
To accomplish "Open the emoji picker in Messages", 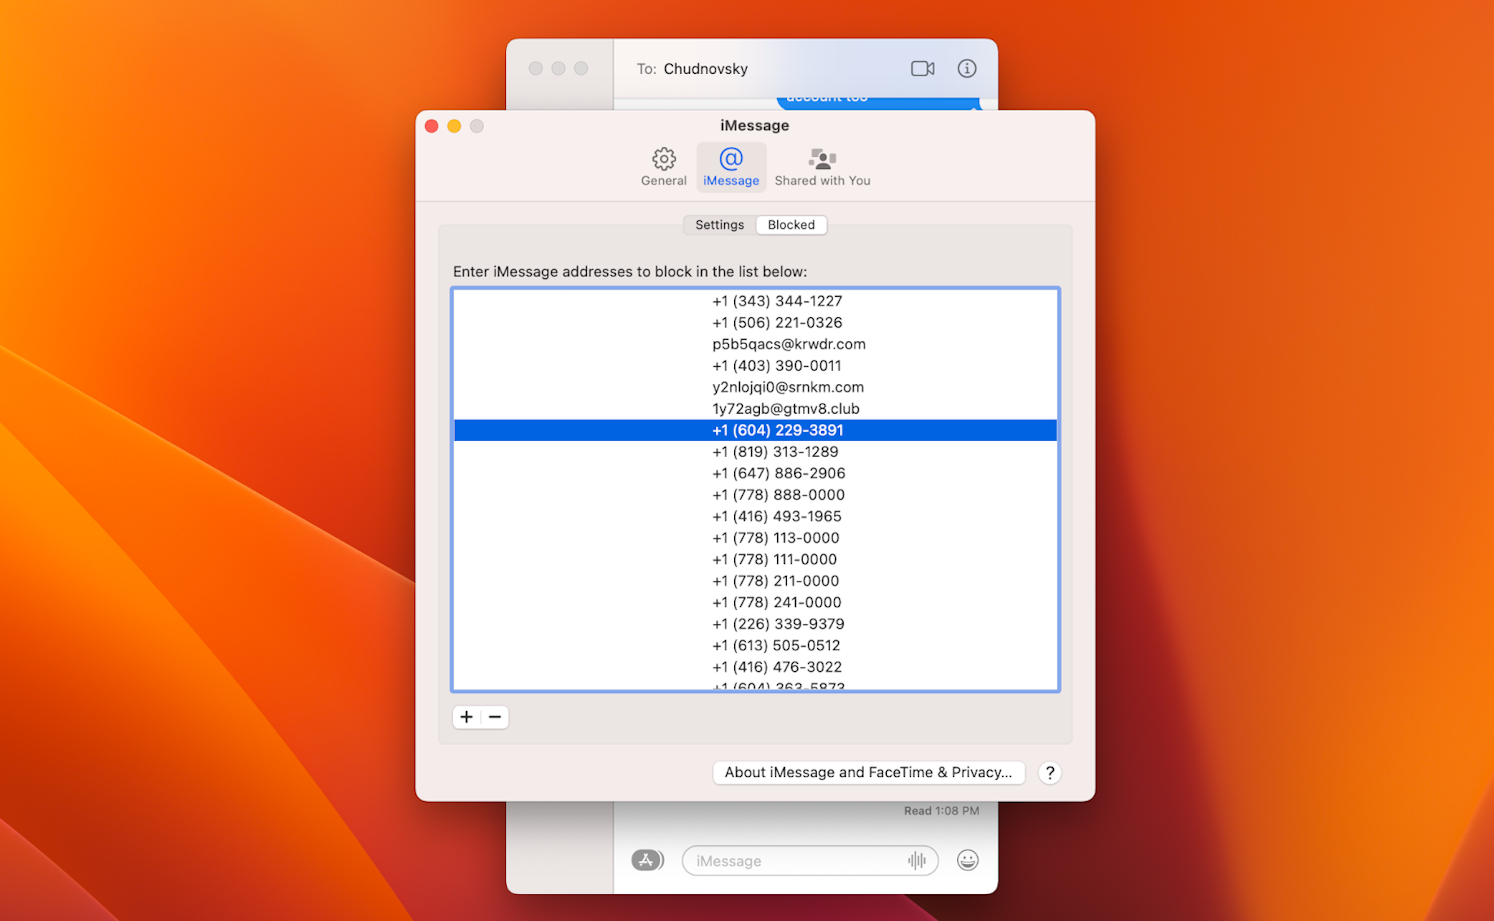I will 967,860.
